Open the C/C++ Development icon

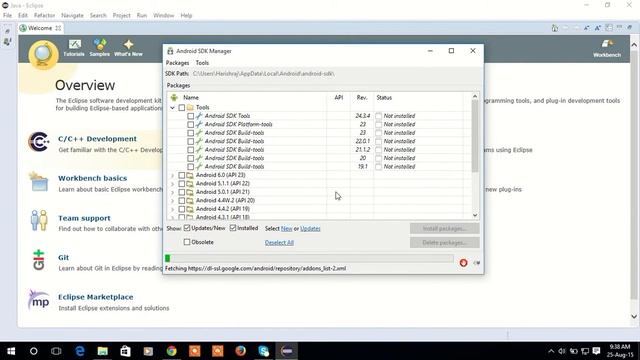[x=39, y=142]
